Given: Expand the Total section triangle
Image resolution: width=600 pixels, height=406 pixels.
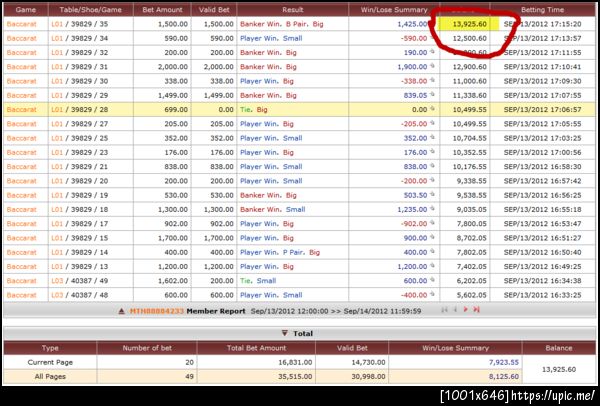Looking at the screenshot, I should point(284,333).
